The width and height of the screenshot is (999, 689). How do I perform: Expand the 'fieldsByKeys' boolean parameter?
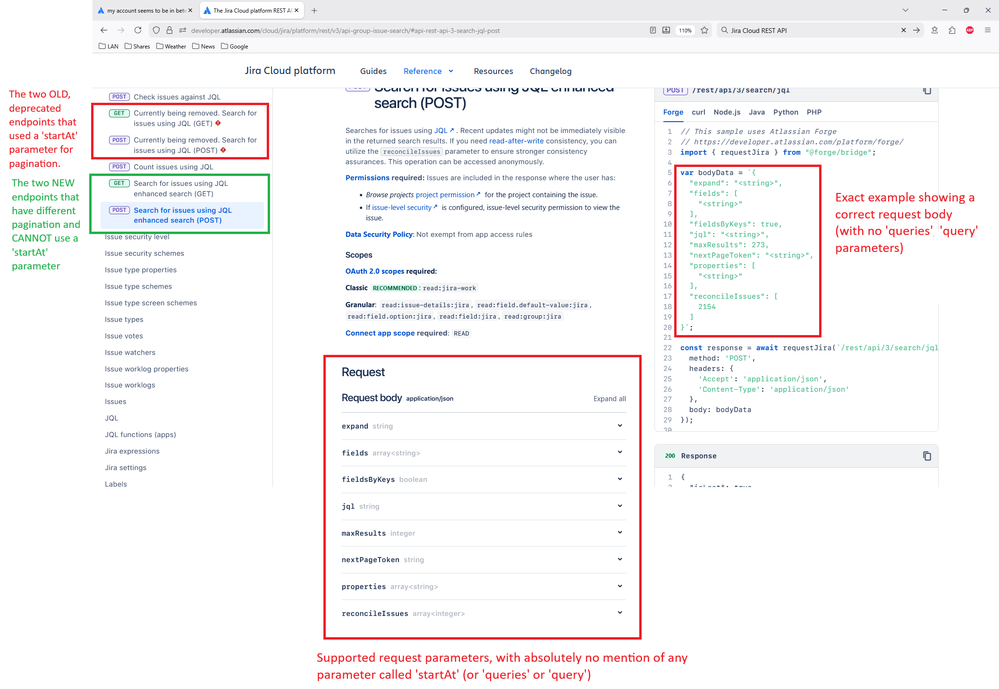tap(484, 479)
